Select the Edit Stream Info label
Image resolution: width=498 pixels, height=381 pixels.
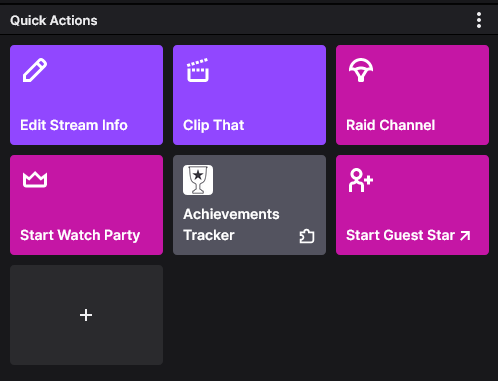[74, 125]
